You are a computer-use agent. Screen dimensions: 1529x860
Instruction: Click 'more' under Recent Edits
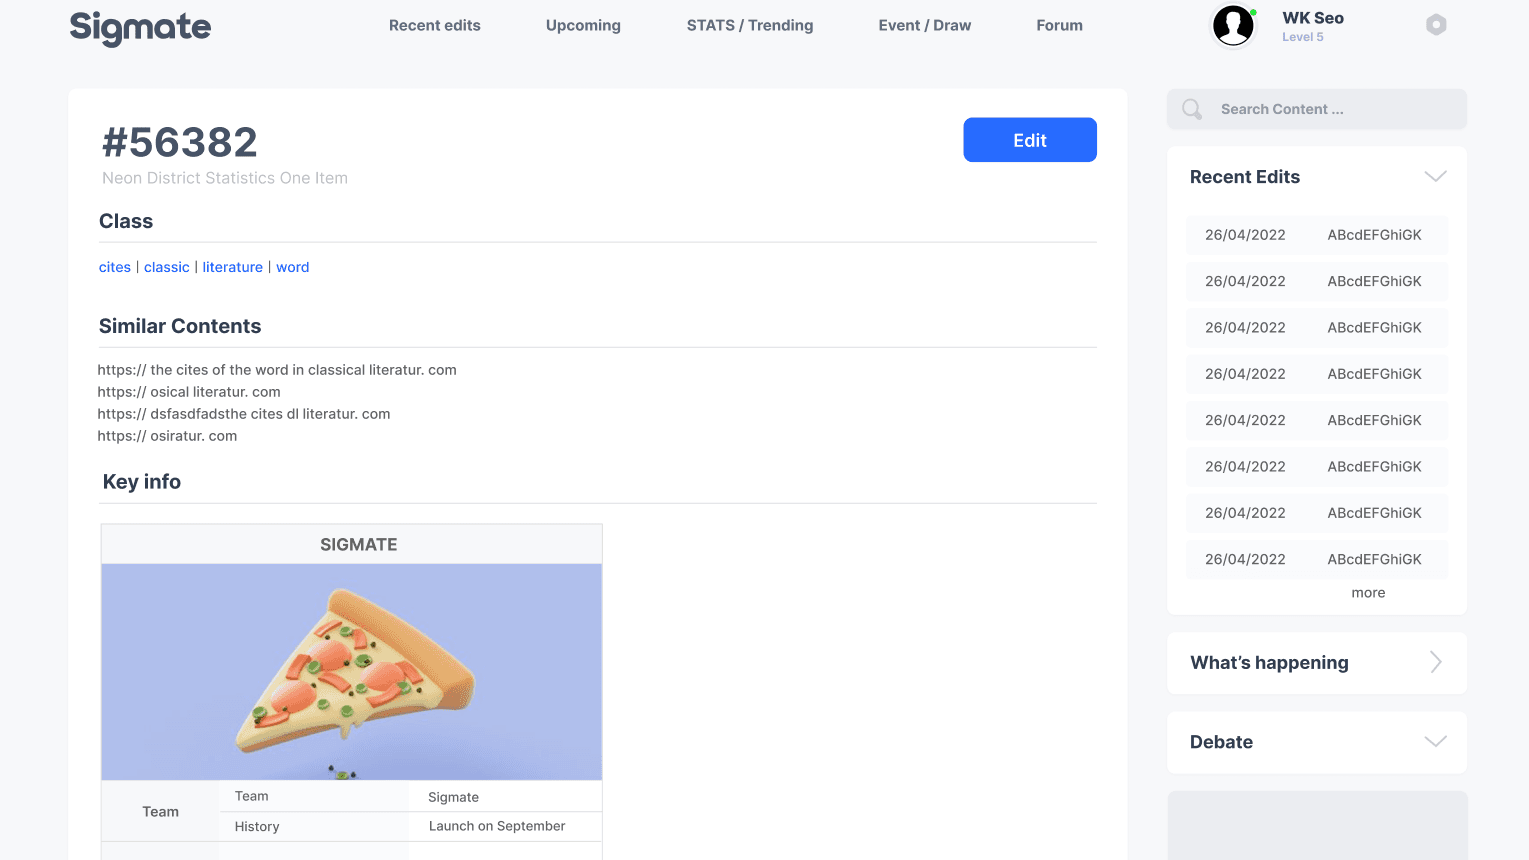(1368, 593)
